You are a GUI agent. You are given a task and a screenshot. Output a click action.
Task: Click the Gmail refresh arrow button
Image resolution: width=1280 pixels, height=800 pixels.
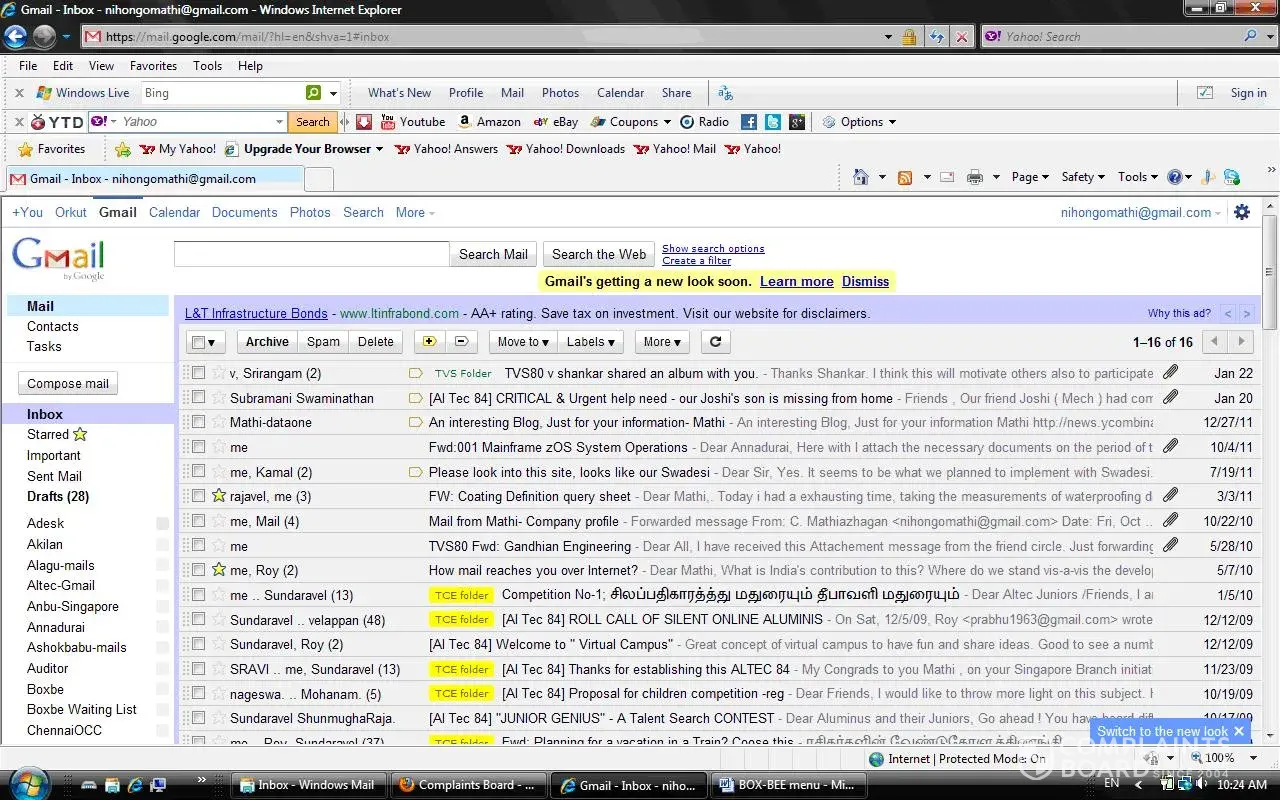pos(714,341)
